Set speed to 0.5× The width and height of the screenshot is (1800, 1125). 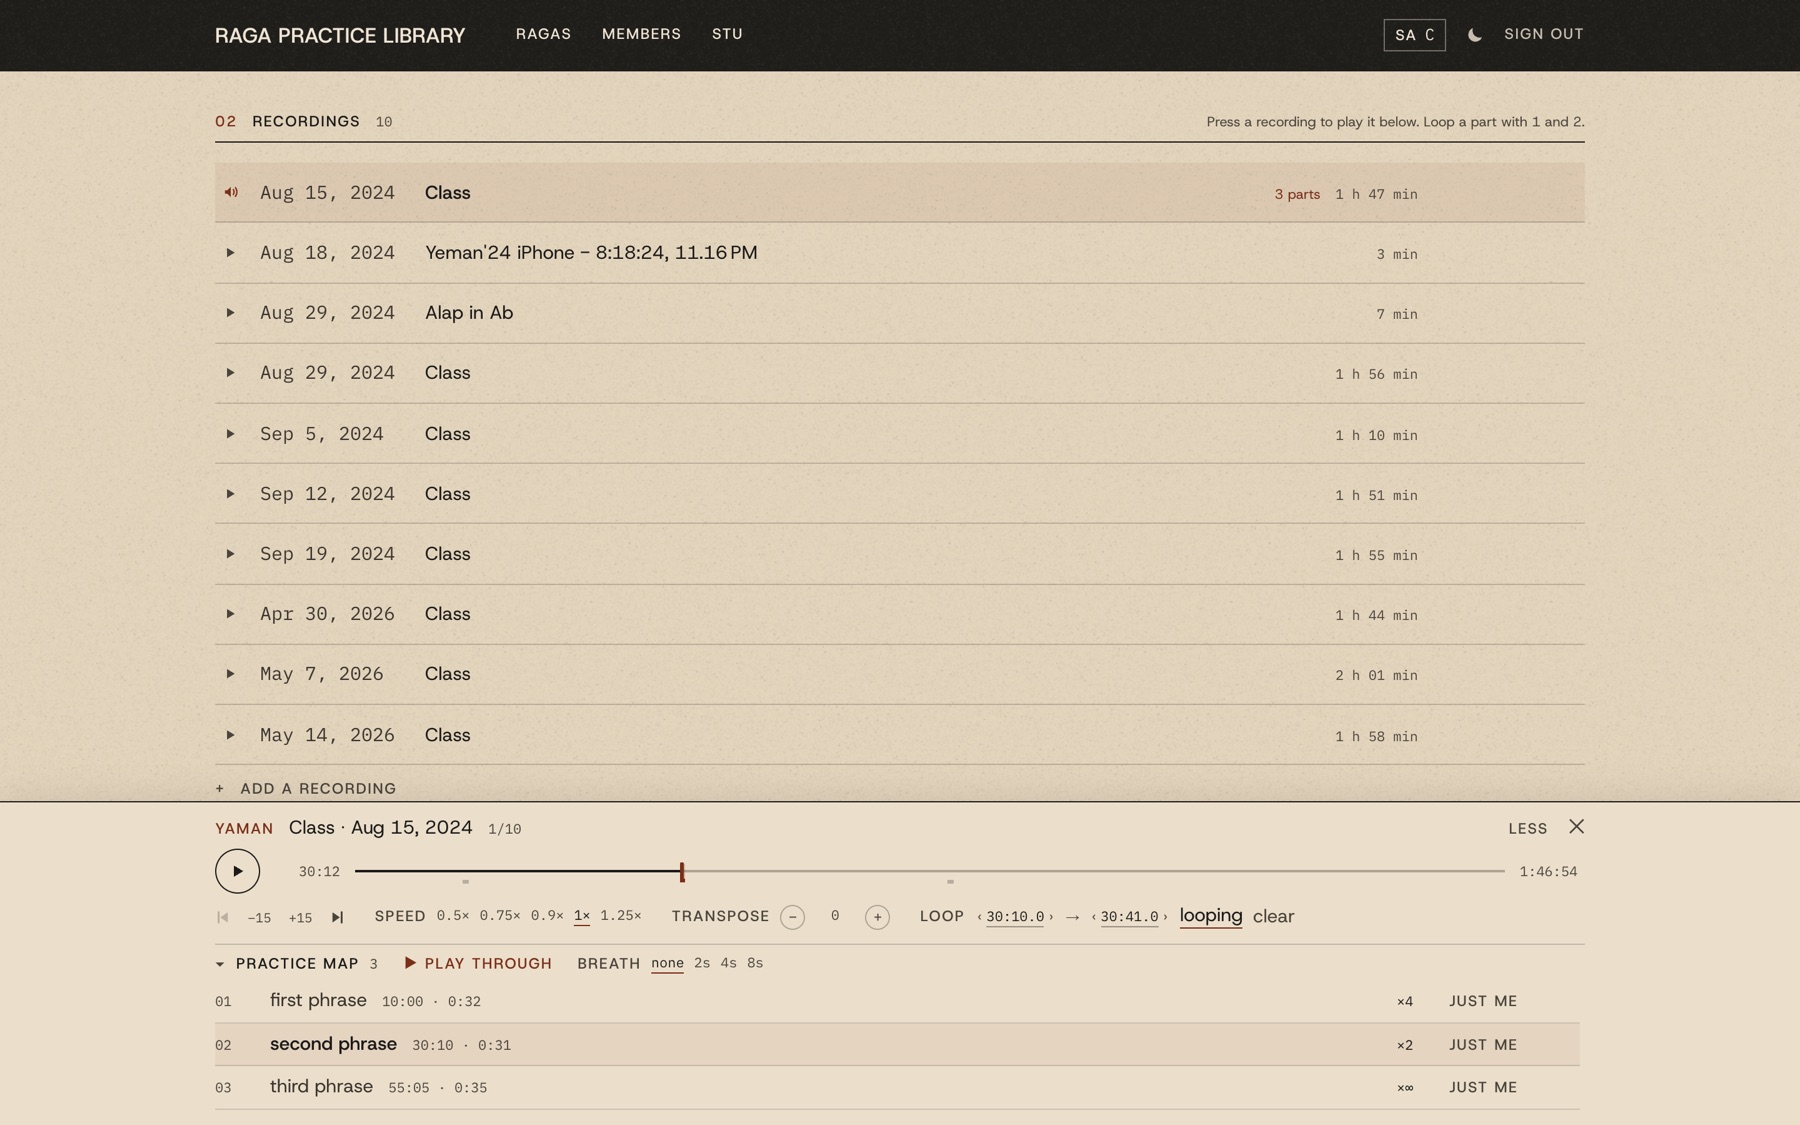[453, 916]
